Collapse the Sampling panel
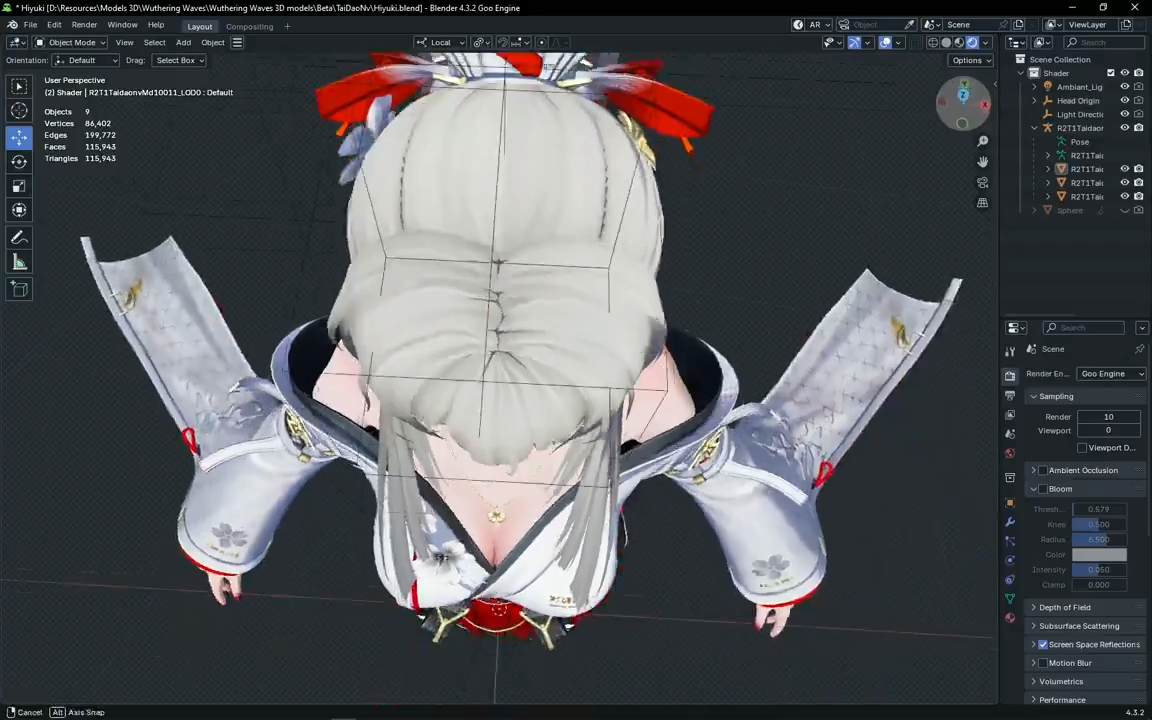The height and width of the screenshot is (720, 1152). pos(1055,396)
